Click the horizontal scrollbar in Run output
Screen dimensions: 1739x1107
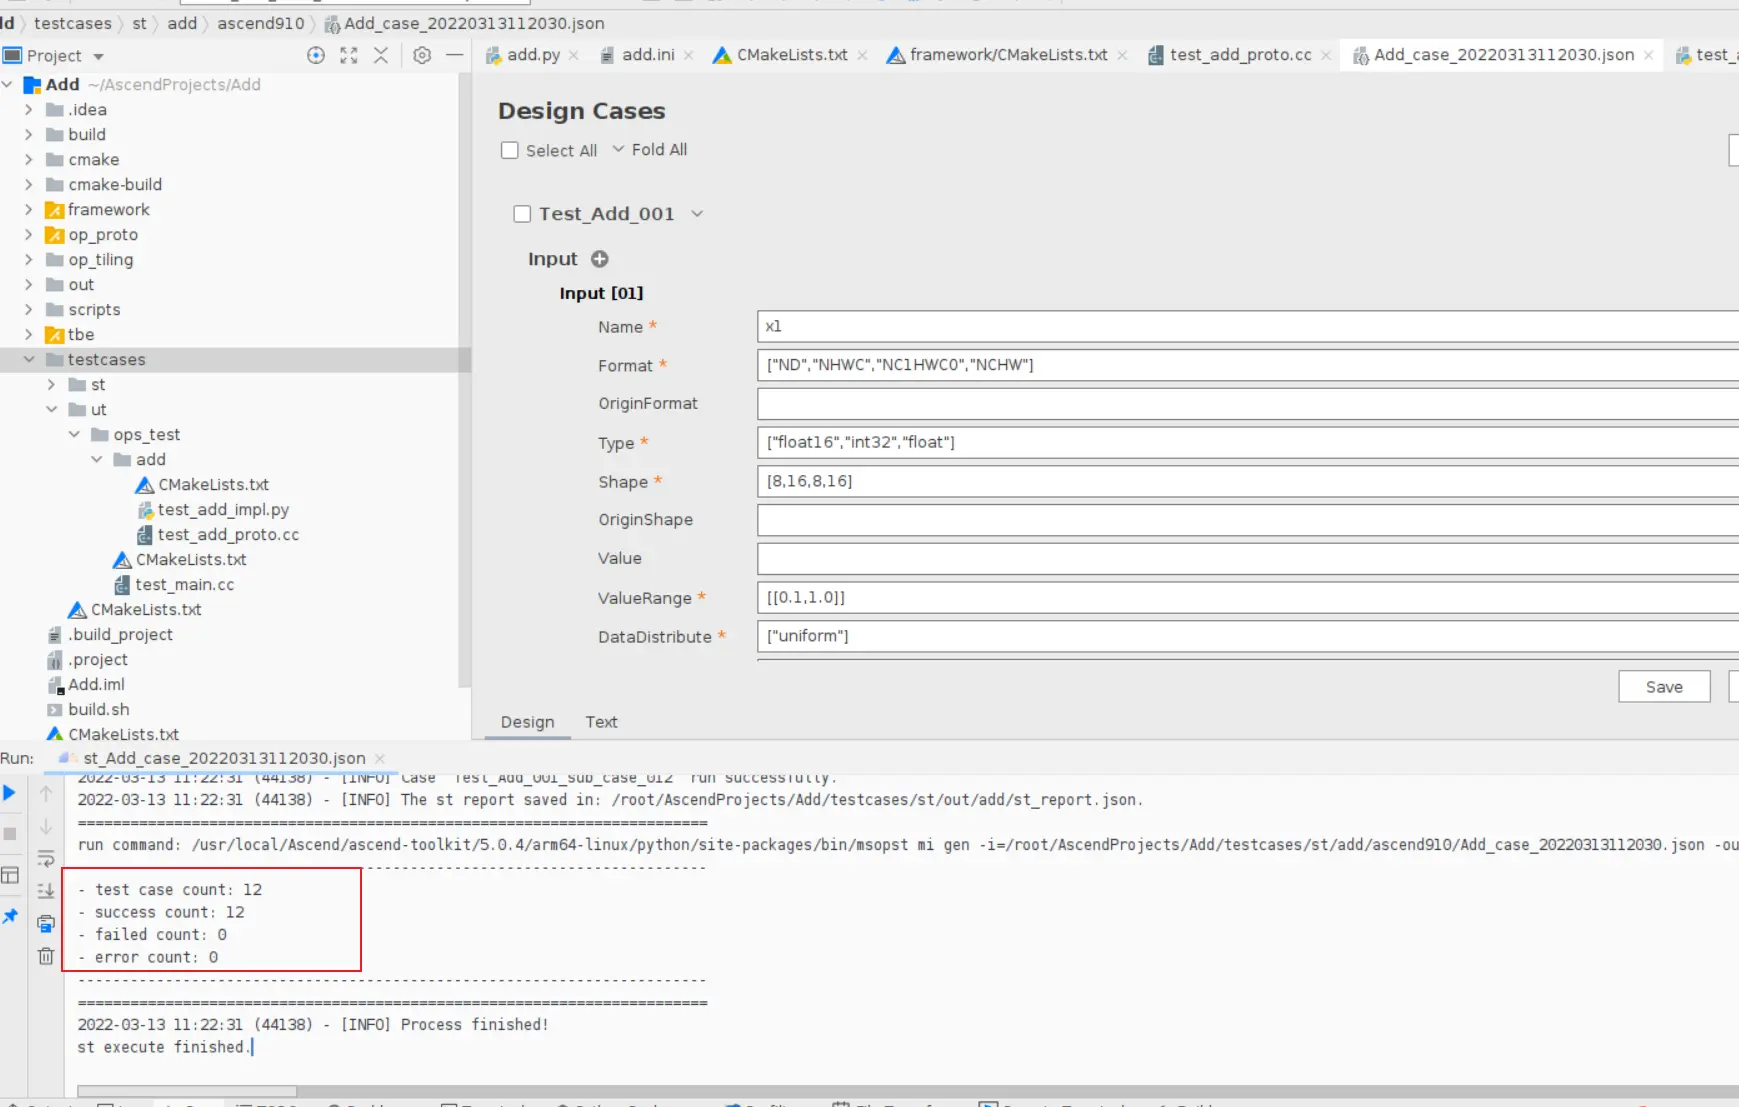tap(187, 1091)
